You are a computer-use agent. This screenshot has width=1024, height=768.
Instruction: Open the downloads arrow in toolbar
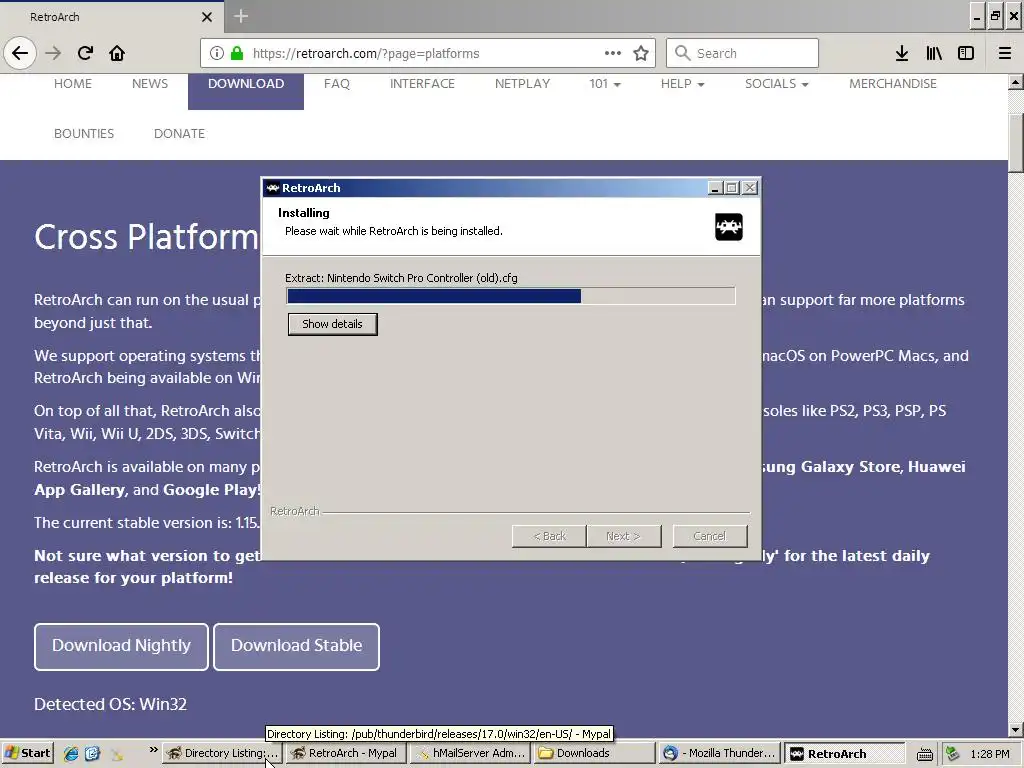coord(902,53)
